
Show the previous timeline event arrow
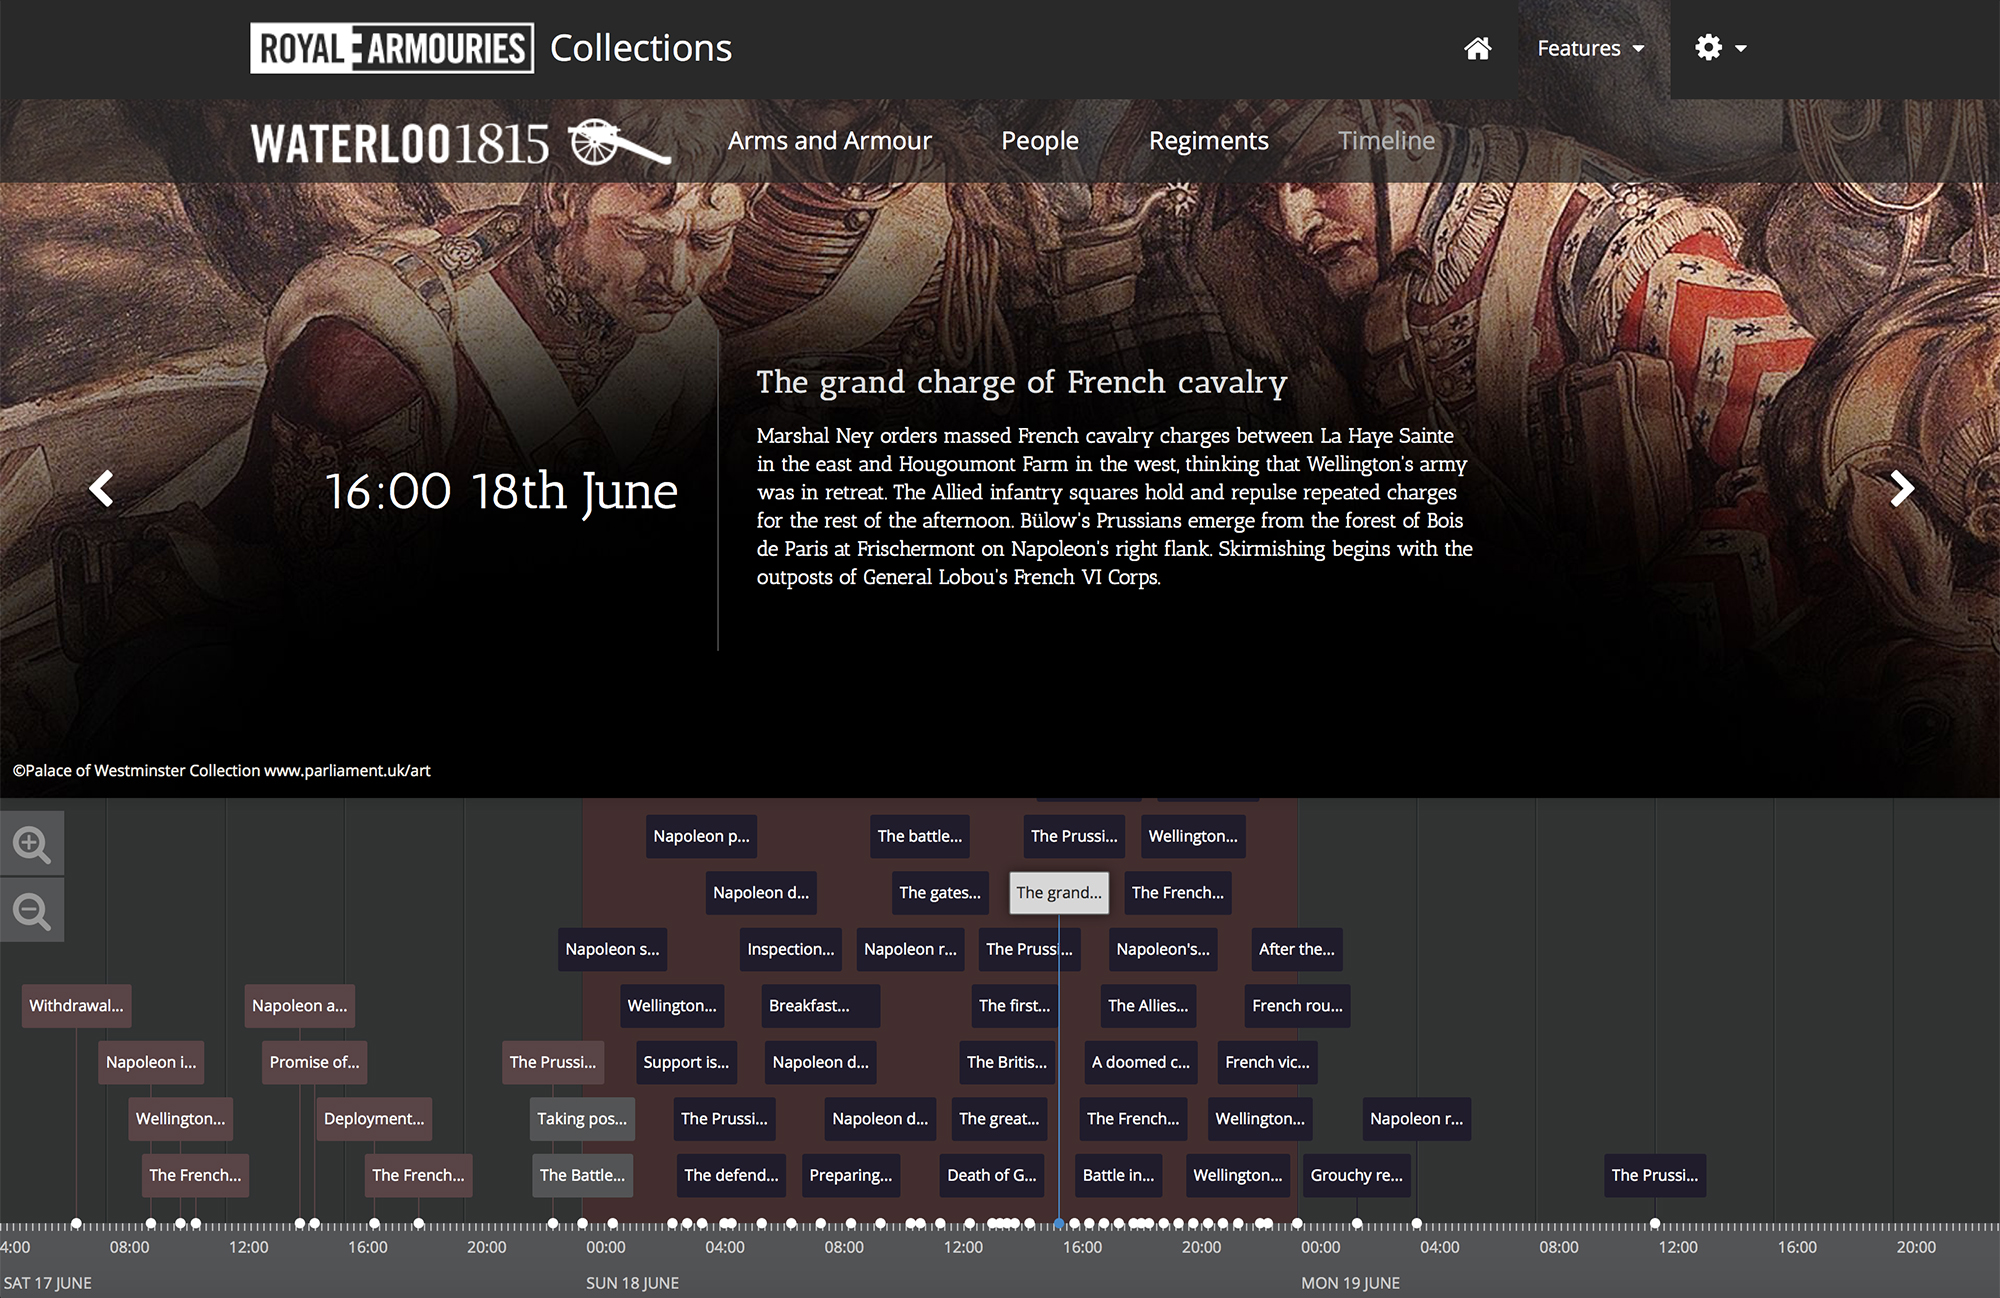[101, 489]
